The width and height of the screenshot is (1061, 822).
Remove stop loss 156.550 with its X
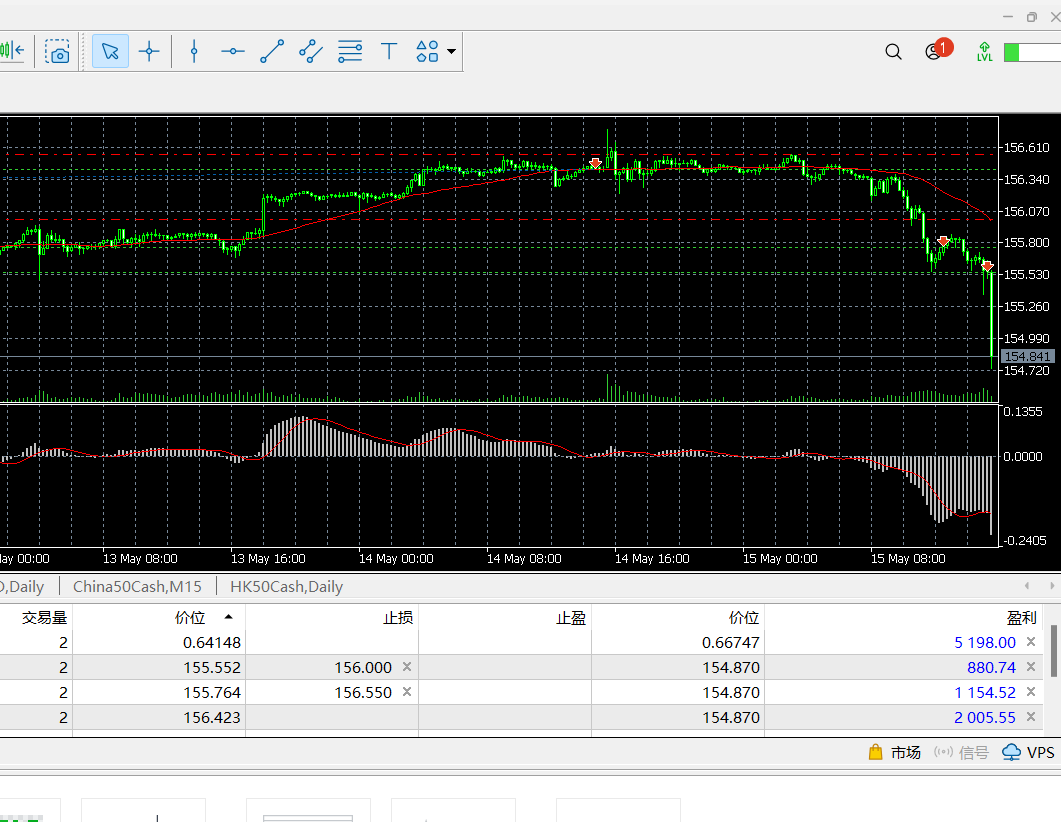coord(407,692)
